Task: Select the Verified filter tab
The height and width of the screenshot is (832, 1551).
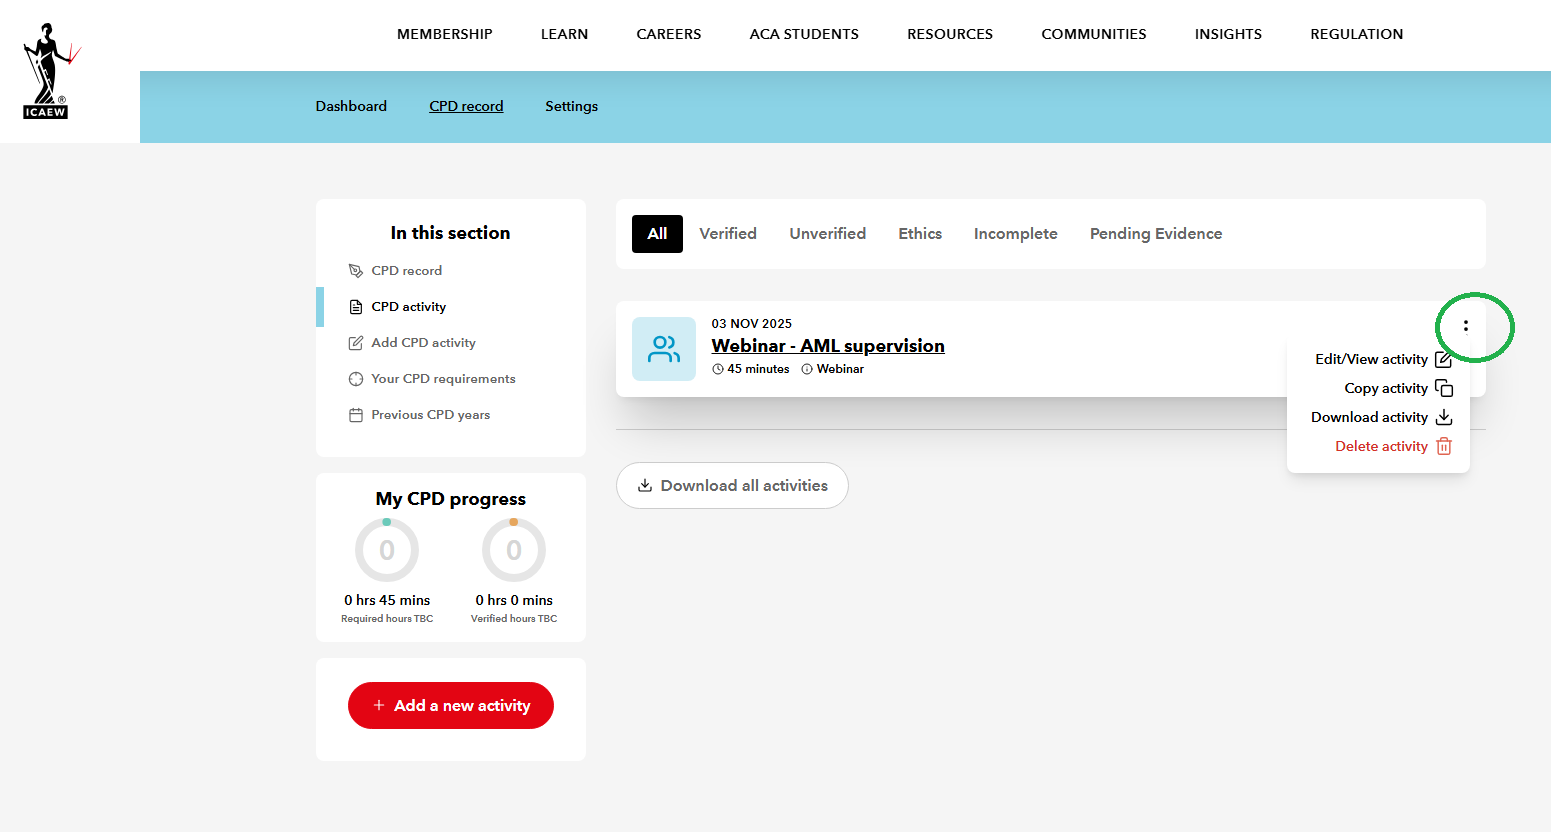Action: (727, 234)
